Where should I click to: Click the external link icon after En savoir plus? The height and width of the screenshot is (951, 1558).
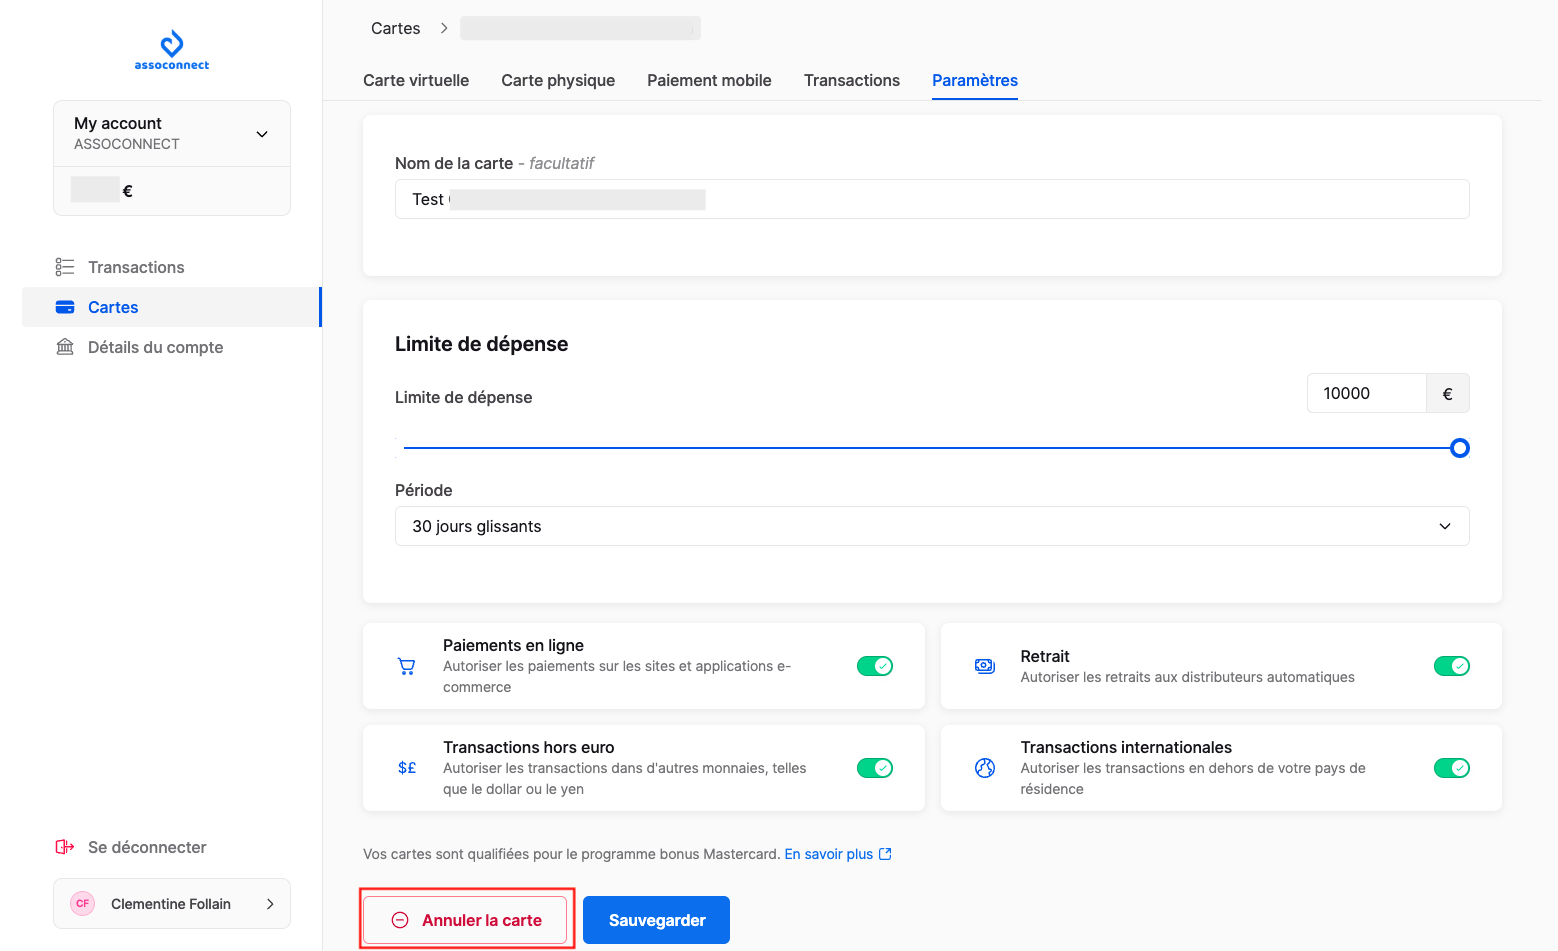coord(885,854)
